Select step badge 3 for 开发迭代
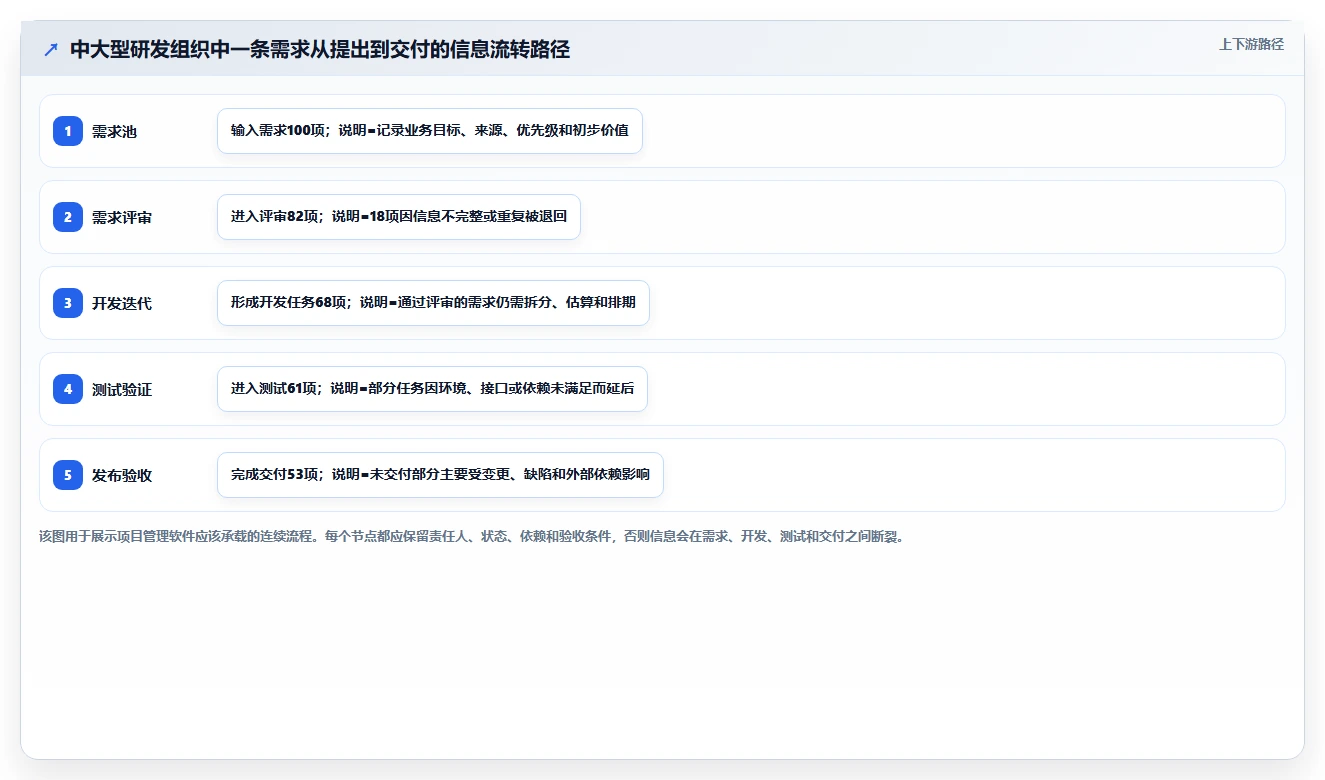 click(x=68, y=303)
